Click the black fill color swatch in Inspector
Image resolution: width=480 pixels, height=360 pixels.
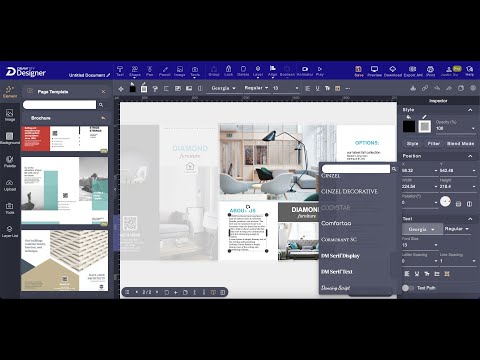point(409,126)
